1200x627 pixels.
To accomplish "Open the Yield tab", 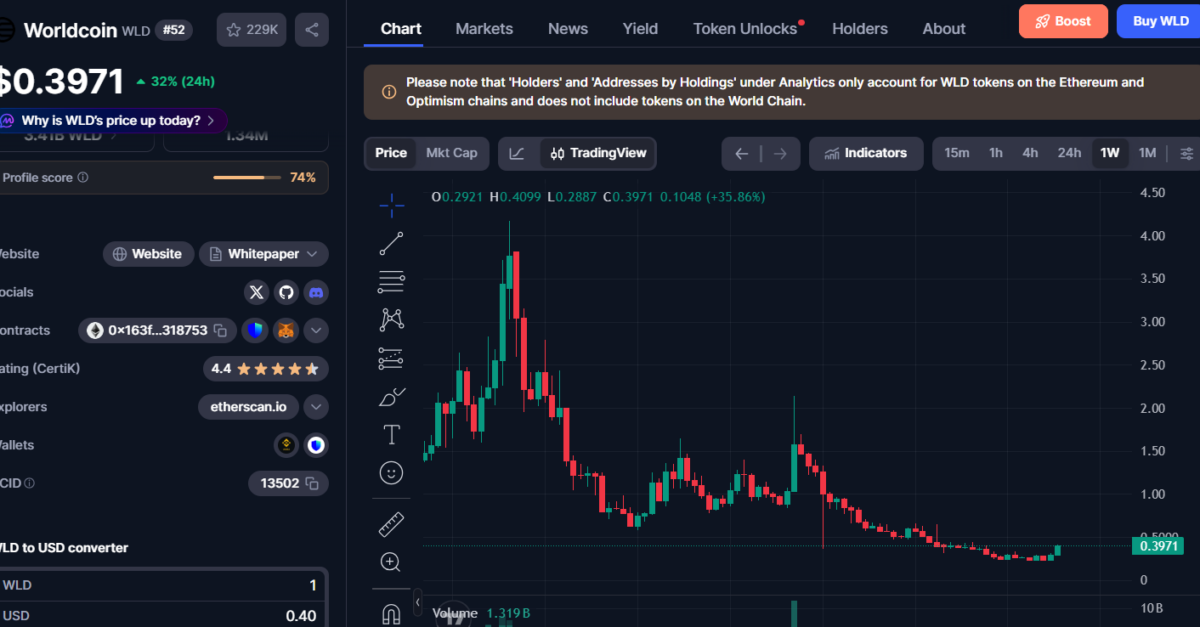I will coord(641,29).
